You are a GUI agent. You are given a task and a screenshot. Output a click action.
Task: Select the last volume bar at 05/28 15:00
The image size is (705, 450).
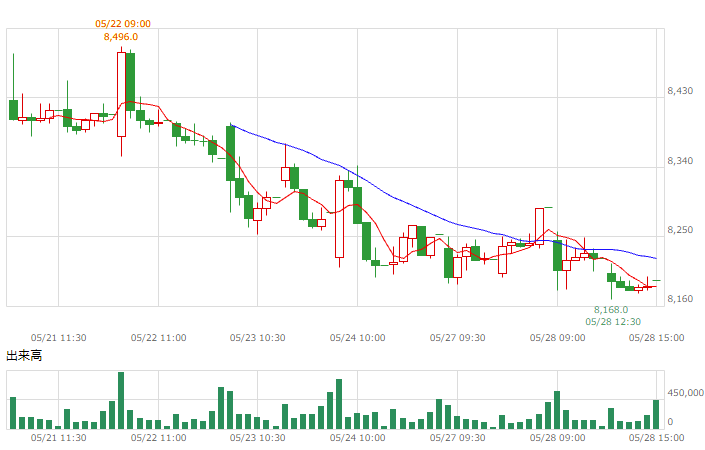click(656, 414)
